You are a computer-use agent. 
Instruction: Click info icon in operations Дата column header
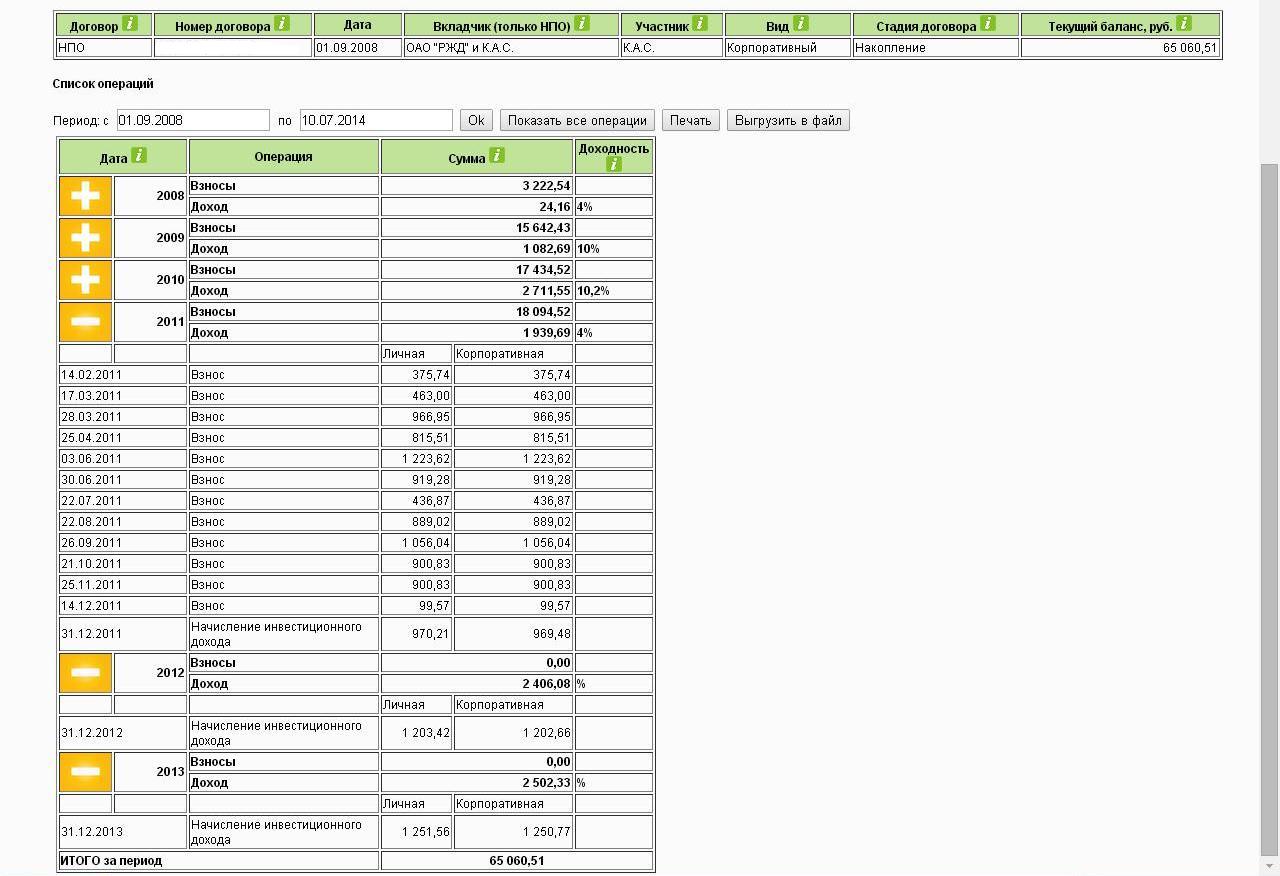(139, 155)
